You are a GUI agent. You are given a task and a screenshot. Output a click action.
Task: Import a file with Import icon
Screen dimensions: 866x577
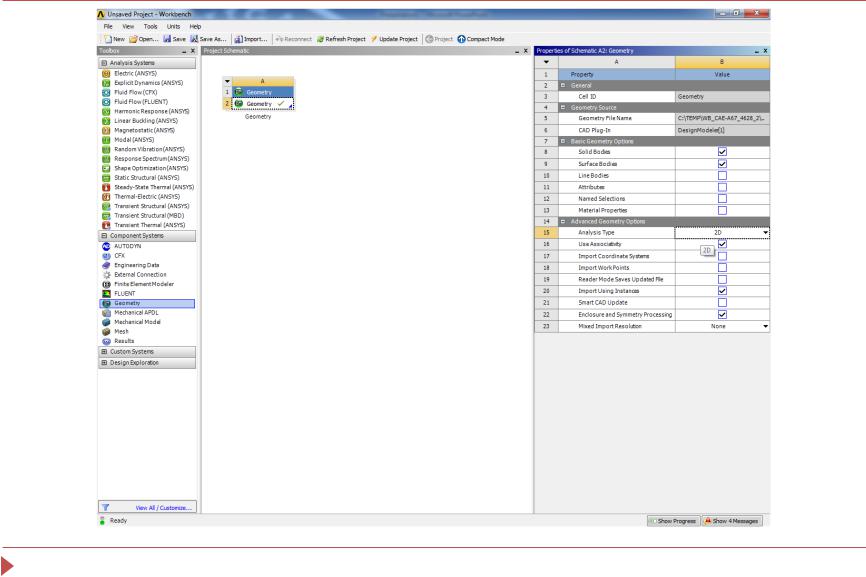coord(251,39)
